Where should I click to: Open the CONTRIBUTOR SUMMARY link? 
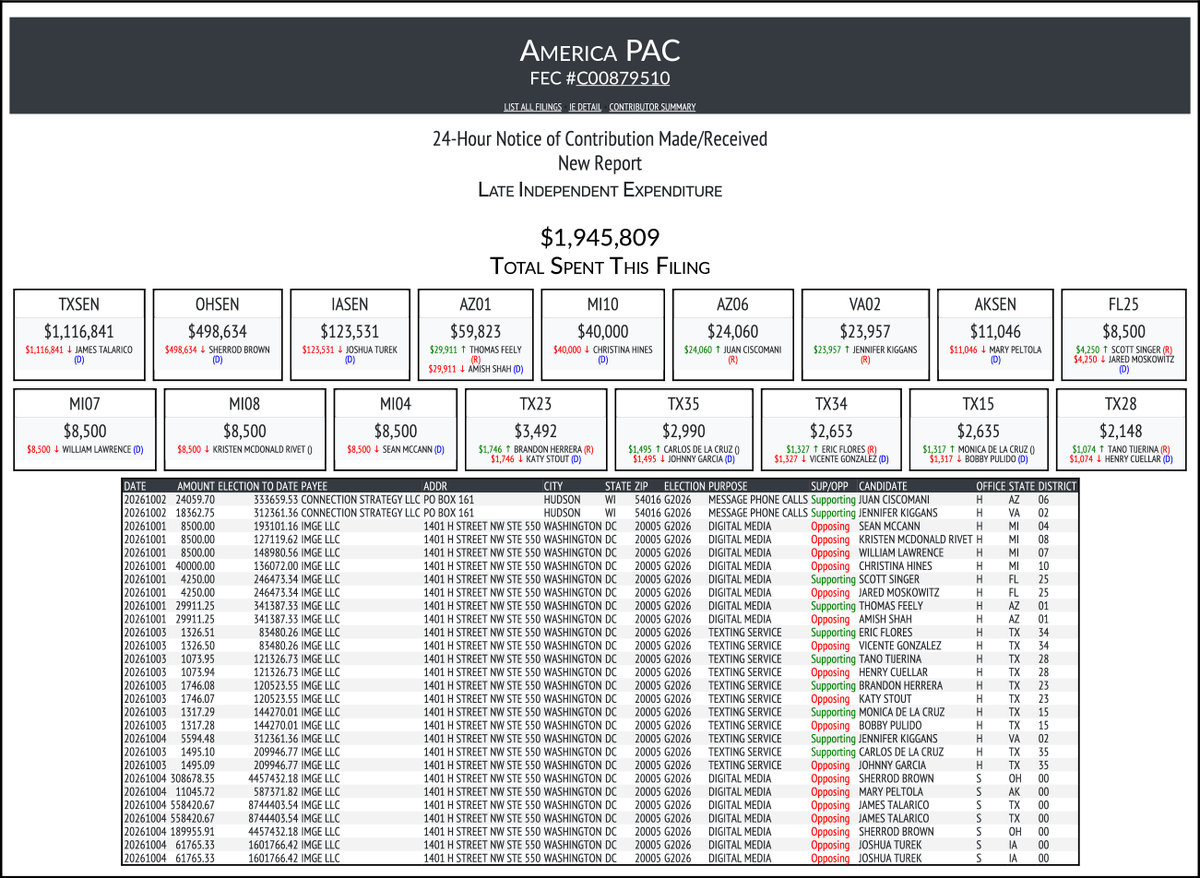[x=652, y=107]
